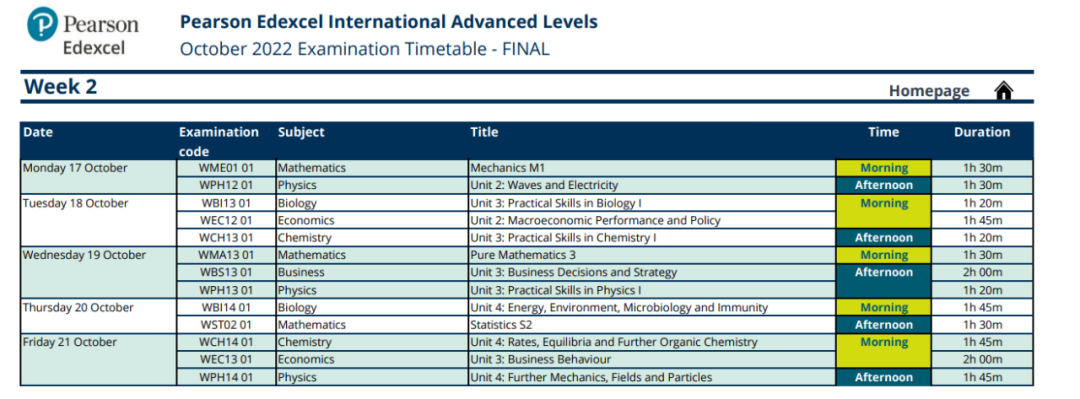
Task: Click the home icon next to Homepage
Action: coord(1004,90)
